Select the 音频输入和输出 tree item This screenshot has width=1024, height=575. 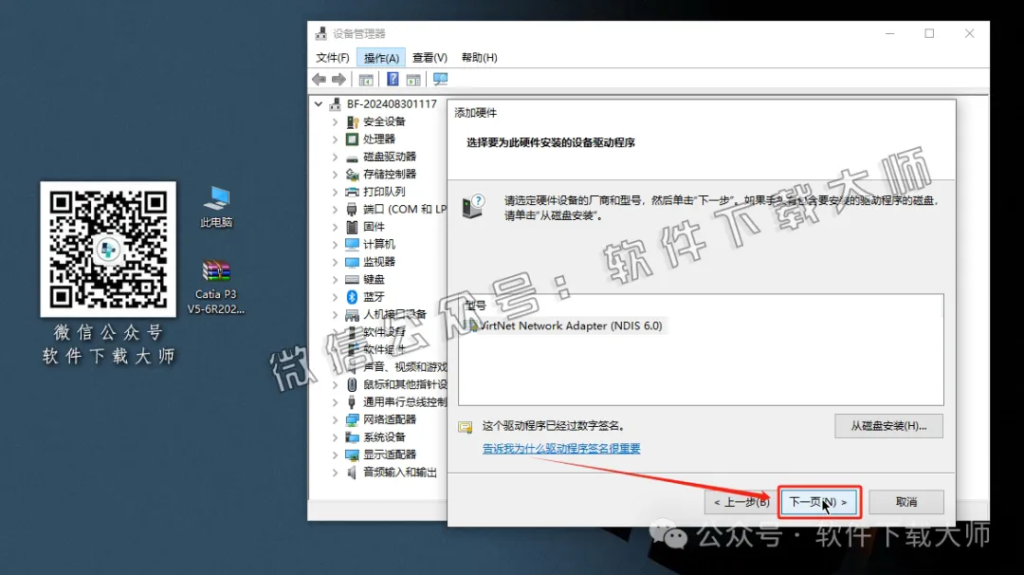coord(400,472)
